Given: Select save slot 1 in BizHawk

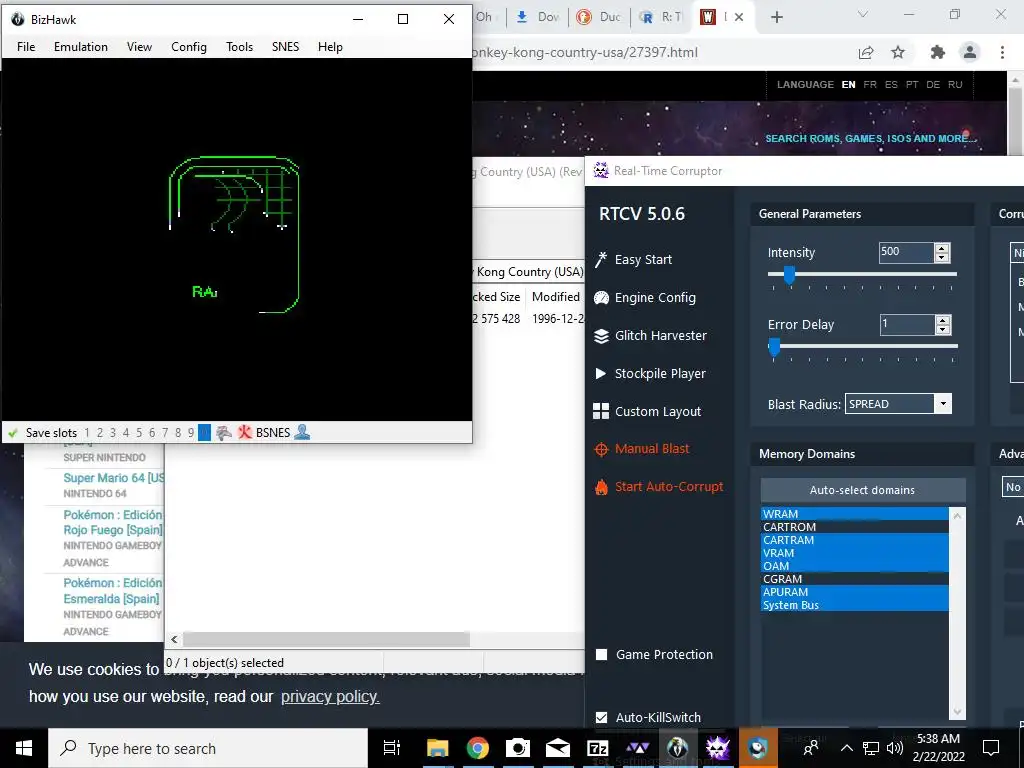Looking at the screenshot, I should [87, 432].
